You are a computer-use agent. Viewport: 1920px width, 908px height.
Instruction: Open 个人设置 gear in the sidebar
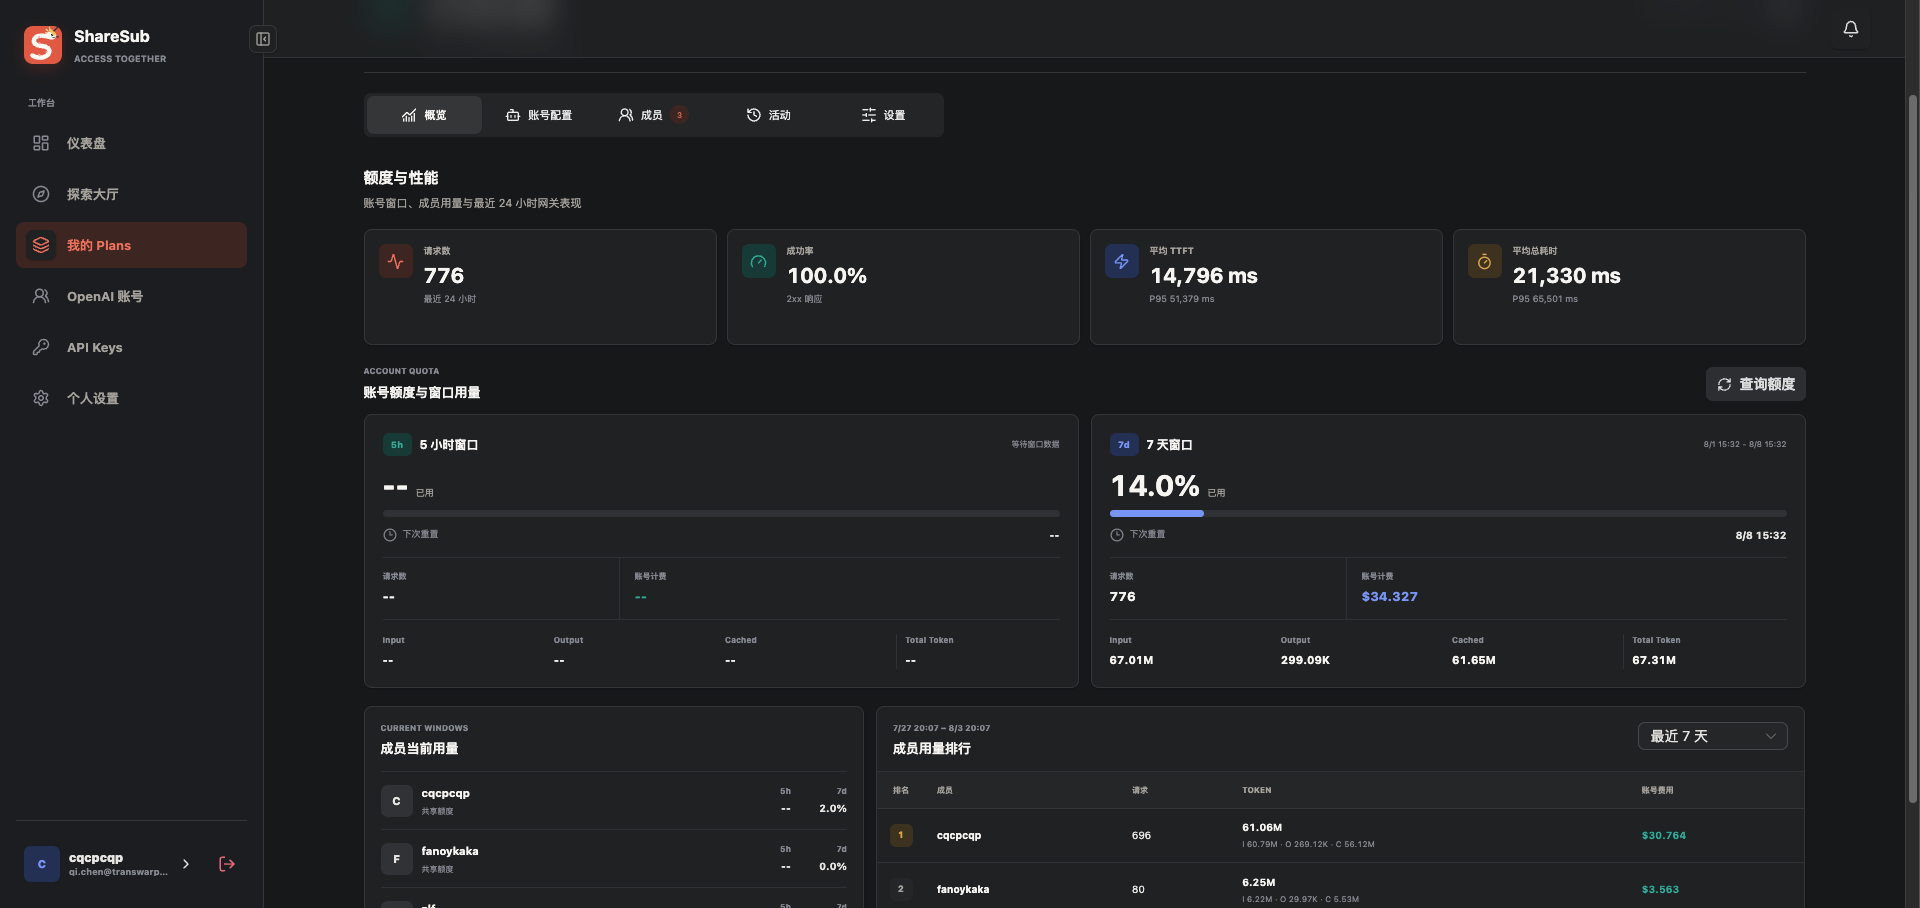(131, 398)
